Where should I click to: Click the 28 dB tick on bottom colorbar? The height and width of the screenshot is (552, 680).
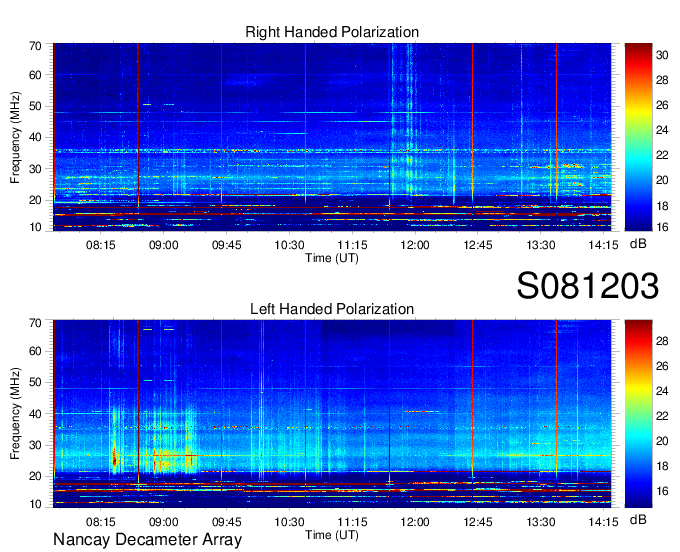coord(662,341)
